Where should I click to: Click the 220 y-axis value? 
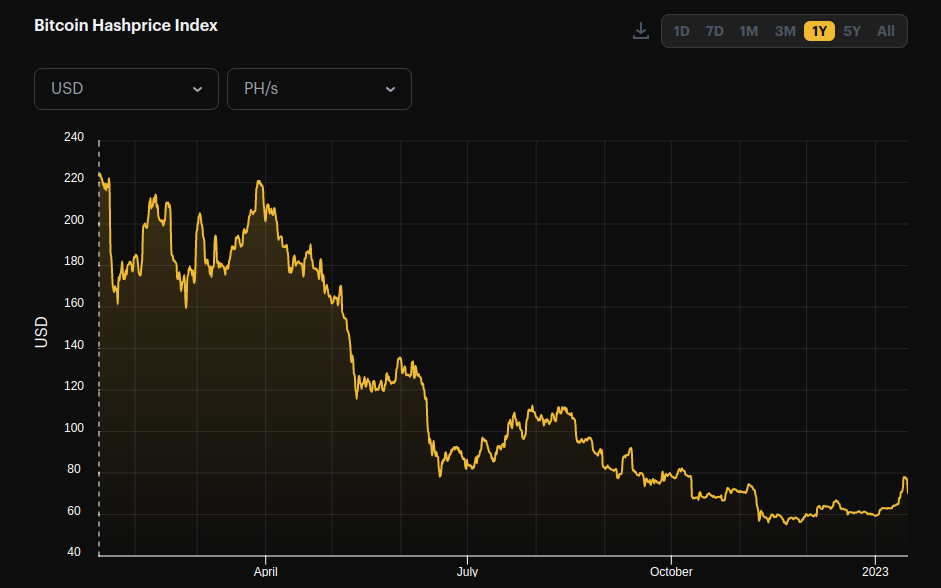(74, 178)
